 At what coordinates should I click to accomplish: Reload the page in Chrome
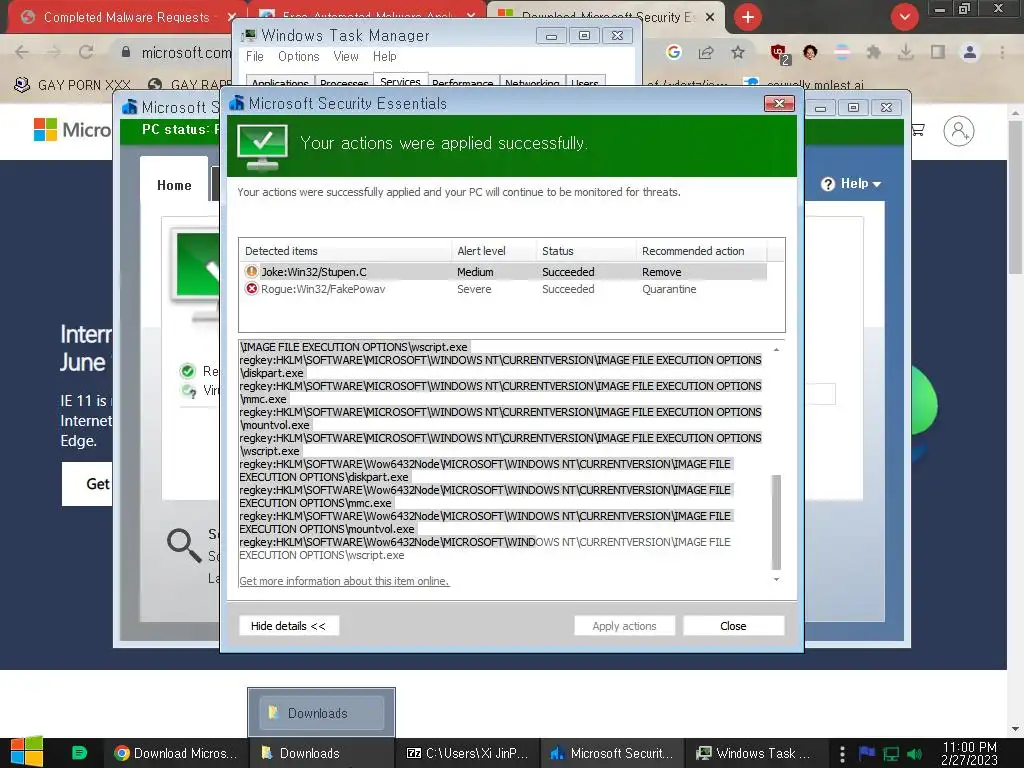(x=86, y=52)
